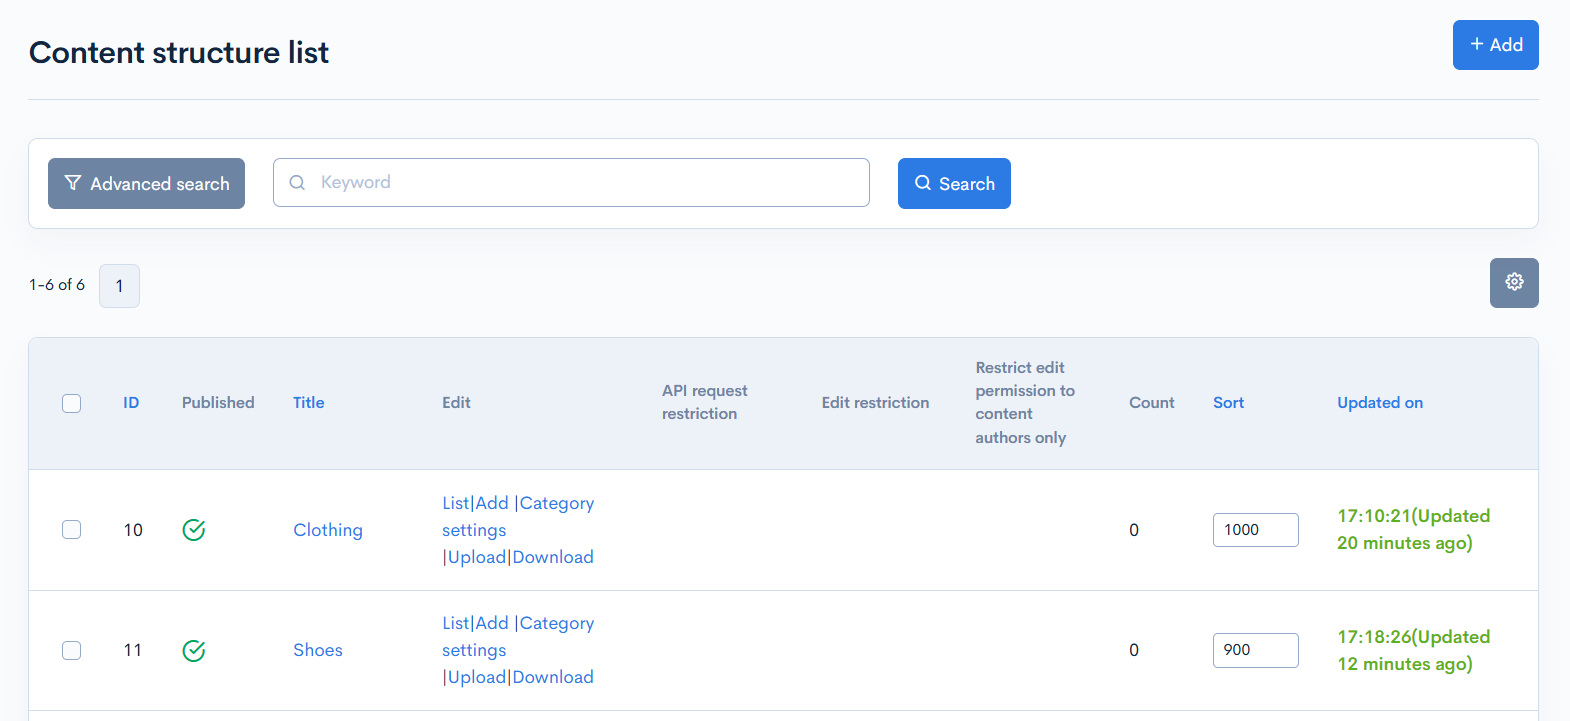Screen dimensions: 1570x721
Task: Open the List link for Shoes
Action: 456,623
